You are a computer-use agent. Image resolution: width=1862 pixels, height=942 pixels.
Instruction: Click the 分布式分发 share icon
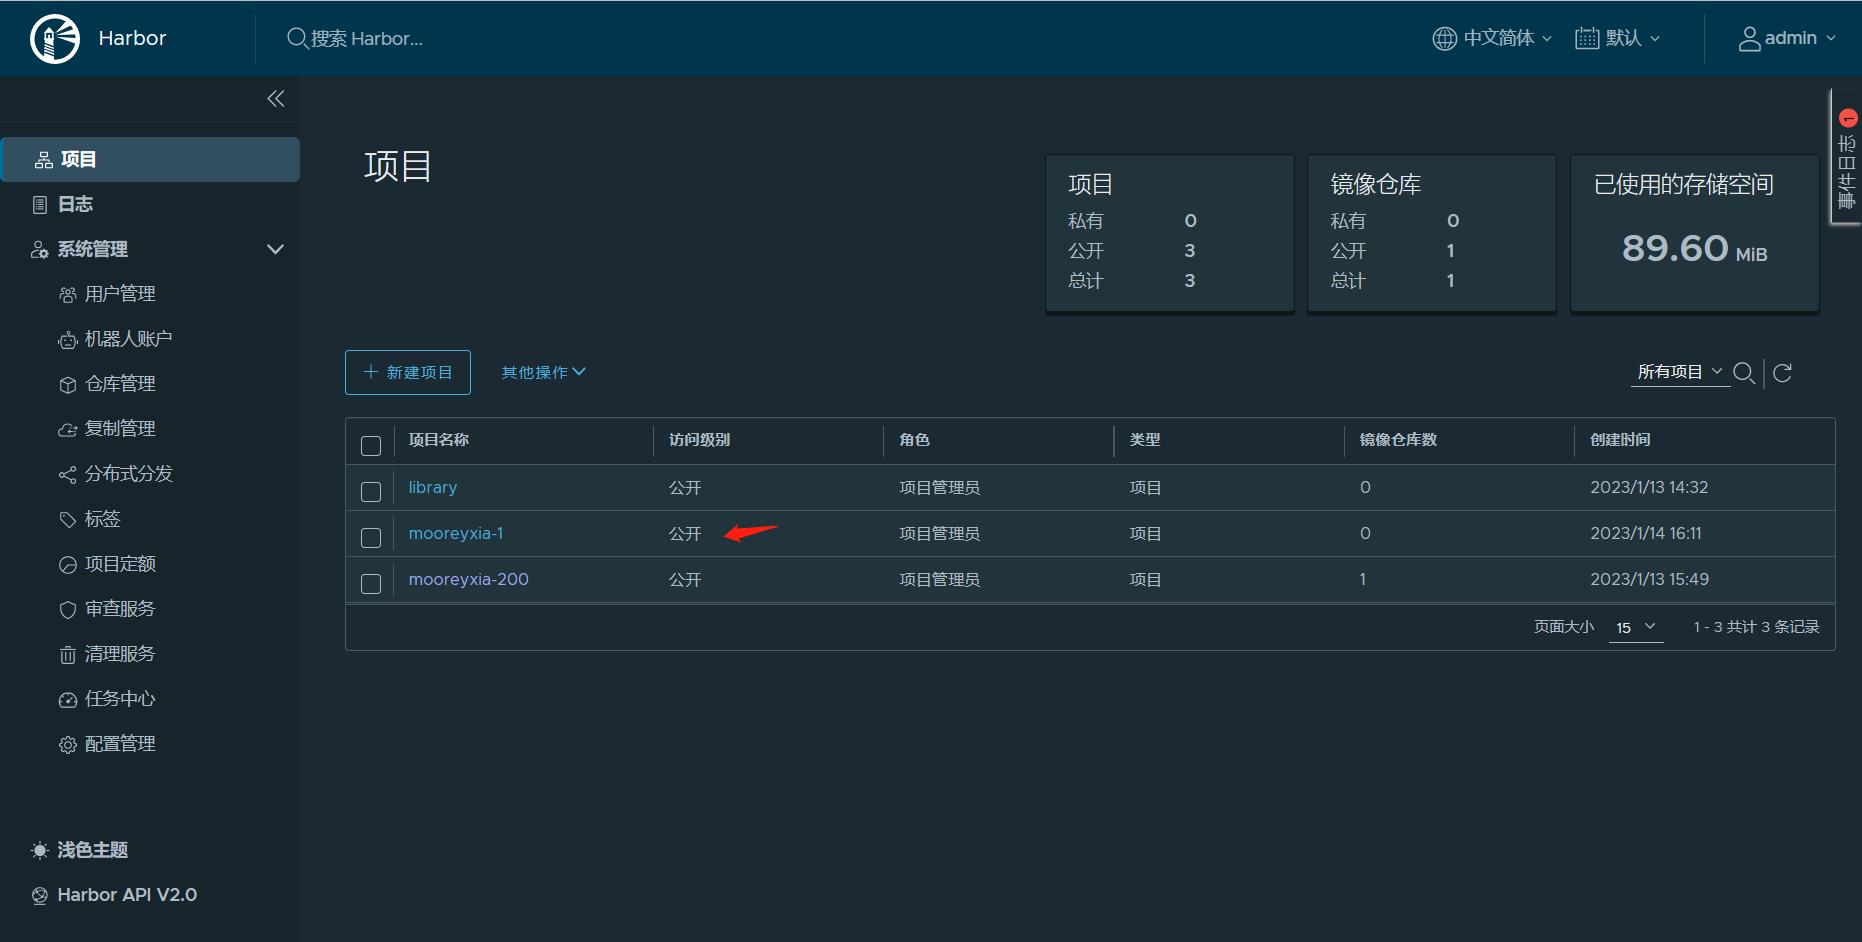(x=68, y=475)
